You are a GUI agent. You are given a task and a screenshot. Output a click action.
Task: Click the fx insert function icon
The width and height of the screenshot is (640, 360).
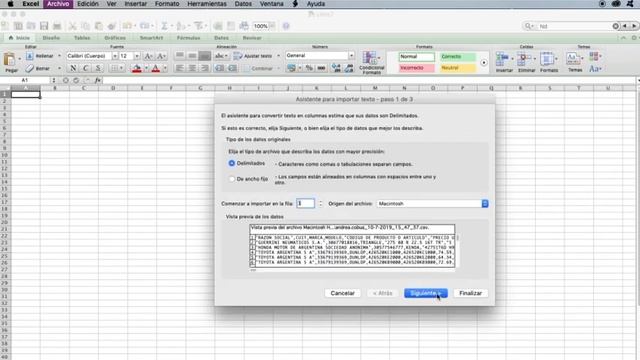(98, 80)
